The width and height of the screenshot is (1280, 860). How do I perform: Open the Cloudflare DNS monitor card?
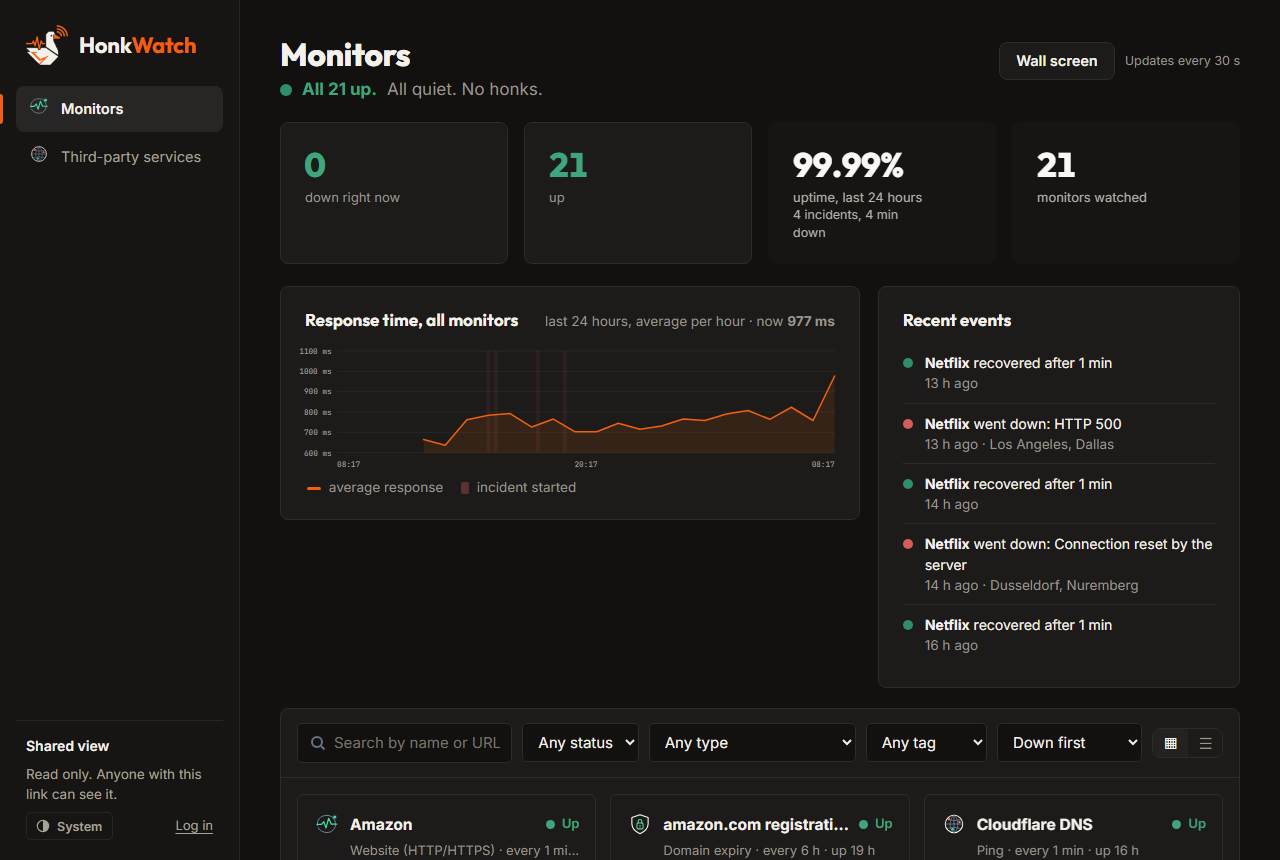coord(1073,827)
